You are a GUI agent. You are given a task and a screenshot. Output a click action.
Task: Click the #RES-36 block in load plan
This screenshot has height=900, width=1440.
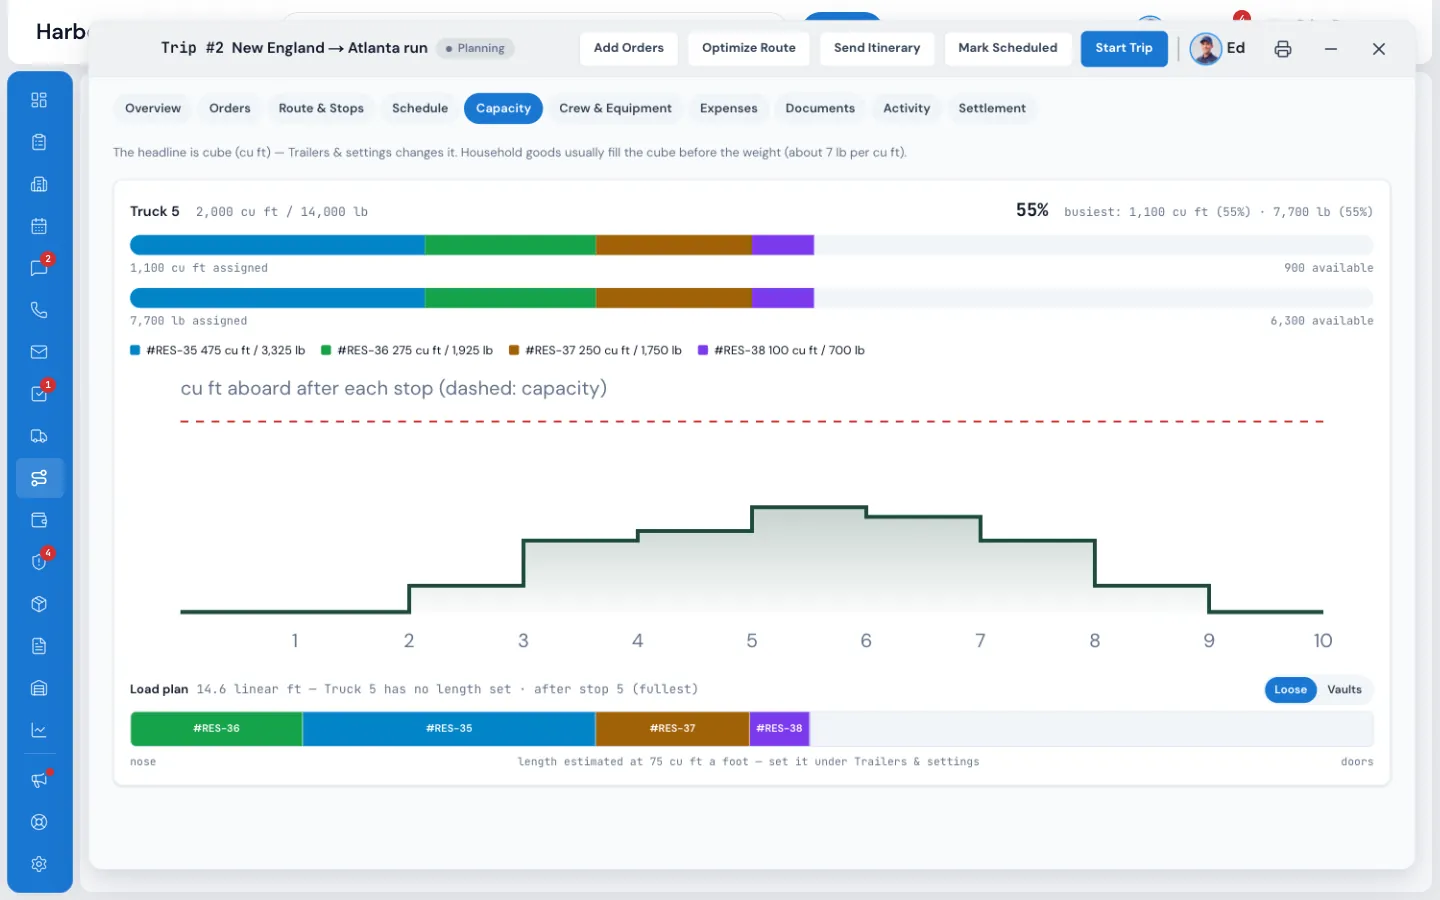tap(216, 729)
